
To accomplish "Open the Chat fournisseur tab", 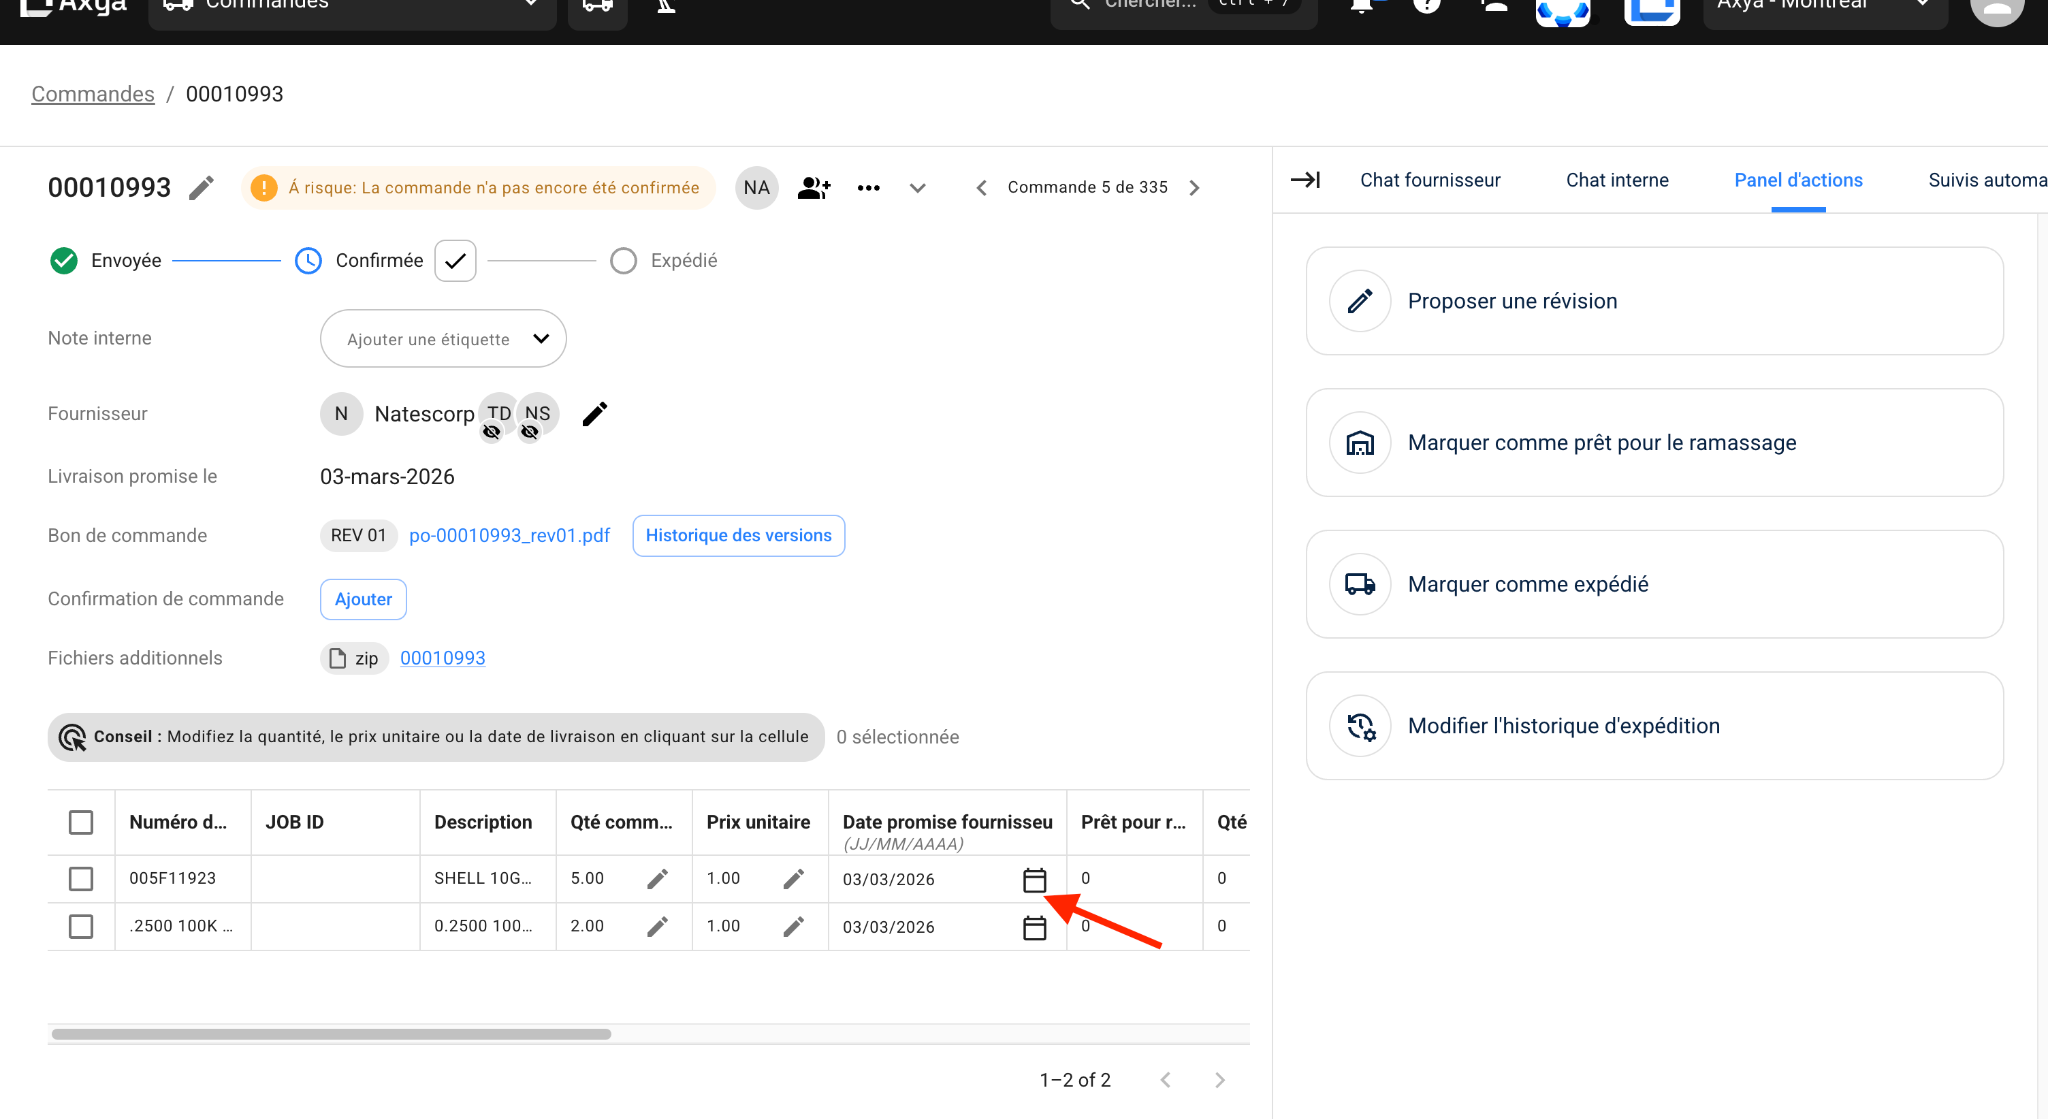I will [x=1429, y=180].
